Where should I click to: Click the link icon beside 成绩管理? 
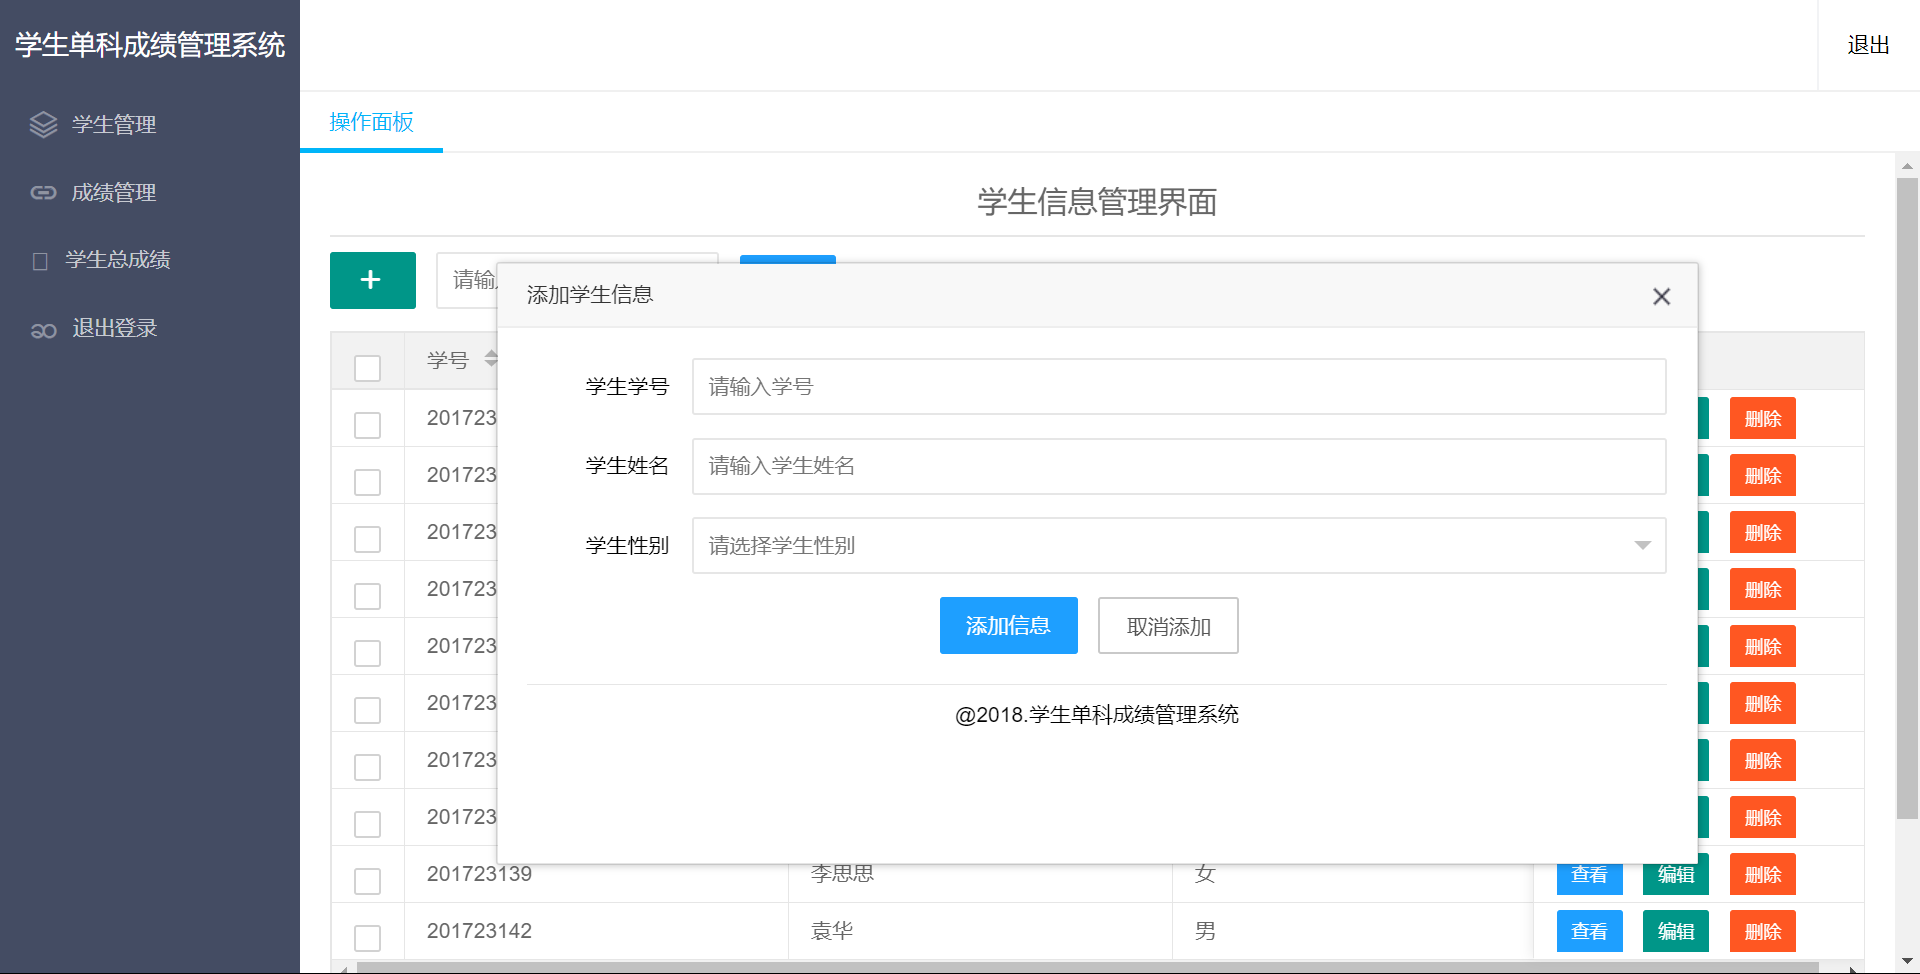[x=43, y=192]
